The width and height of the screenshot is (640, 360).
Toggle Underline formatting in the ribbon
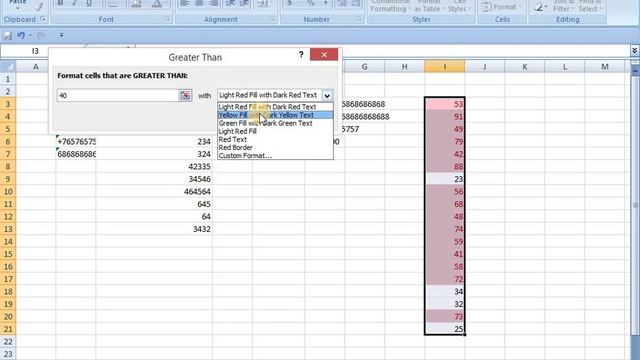coord(89,4)
